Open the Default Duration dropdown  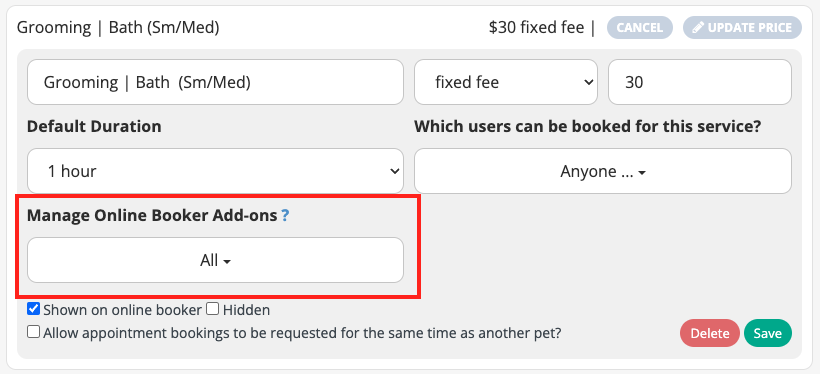coord(215,171)
